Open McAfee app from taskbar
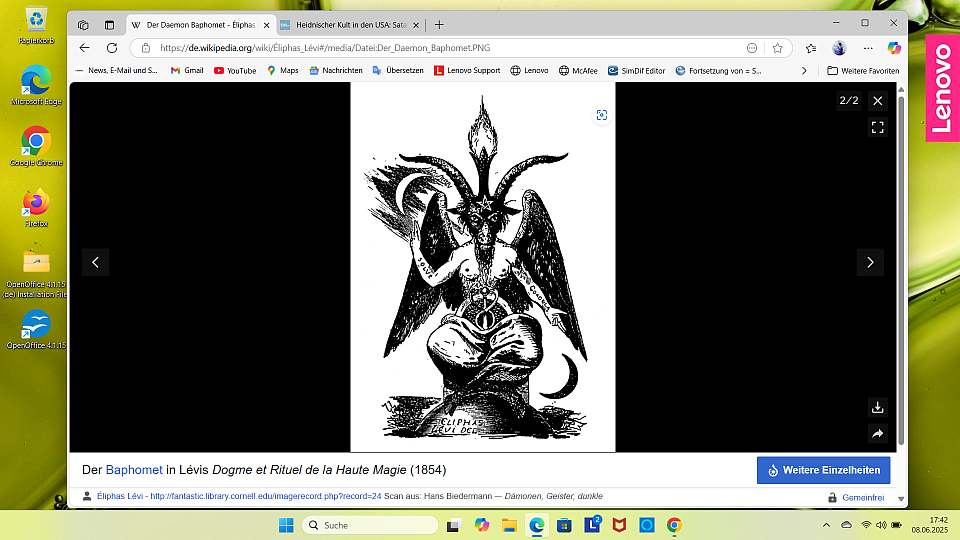Screen dimensions: 960x540 [619, 525]
